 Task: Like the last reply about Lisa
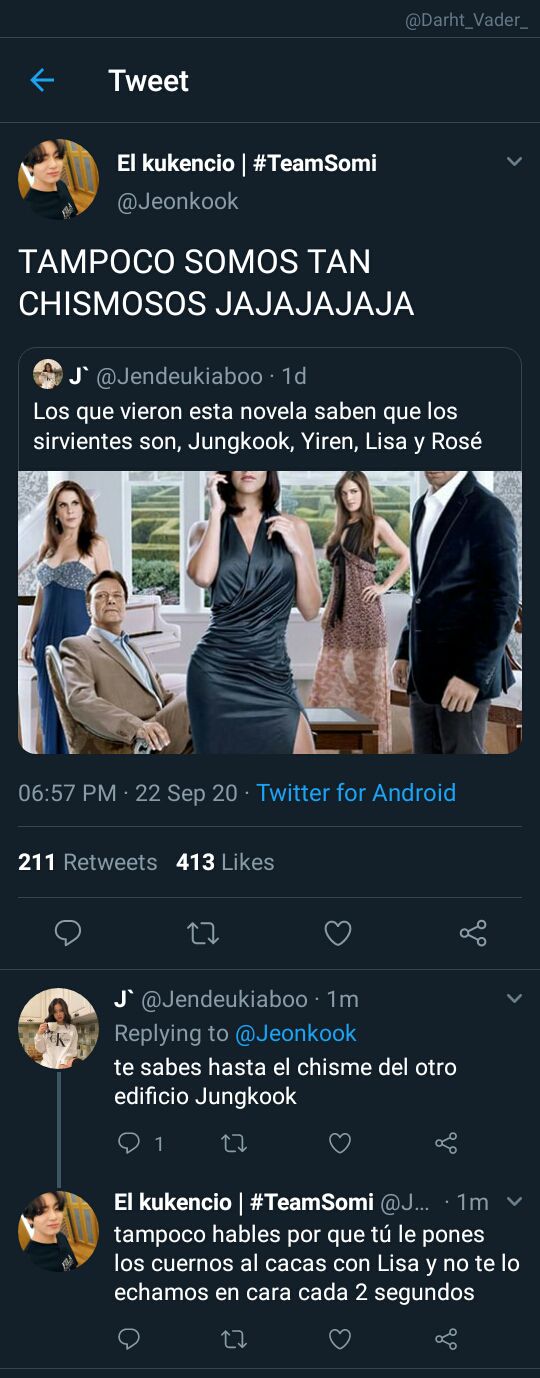coord(340,1339)
